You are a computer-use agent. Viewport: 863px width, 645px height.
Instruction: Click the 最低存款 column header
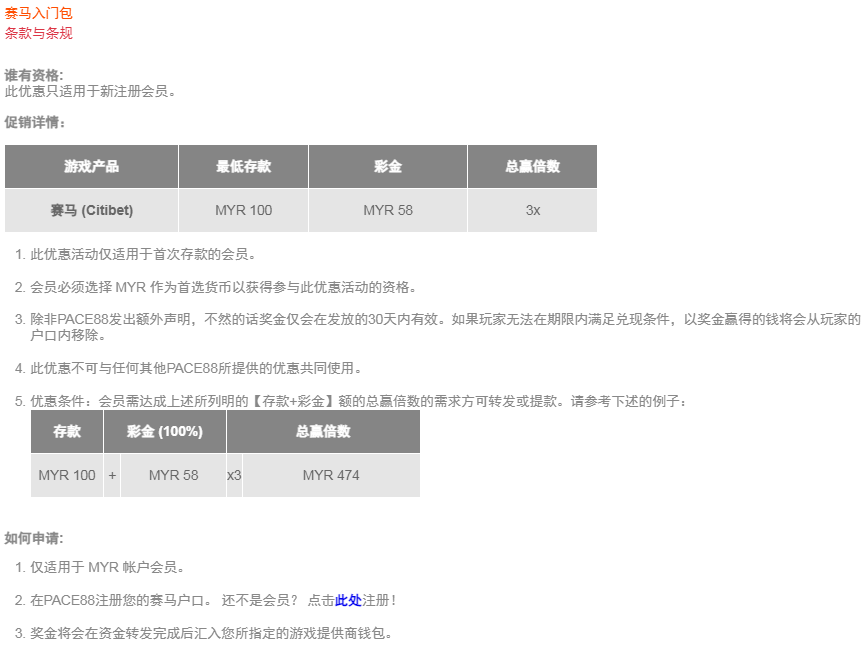pos(242,166)
